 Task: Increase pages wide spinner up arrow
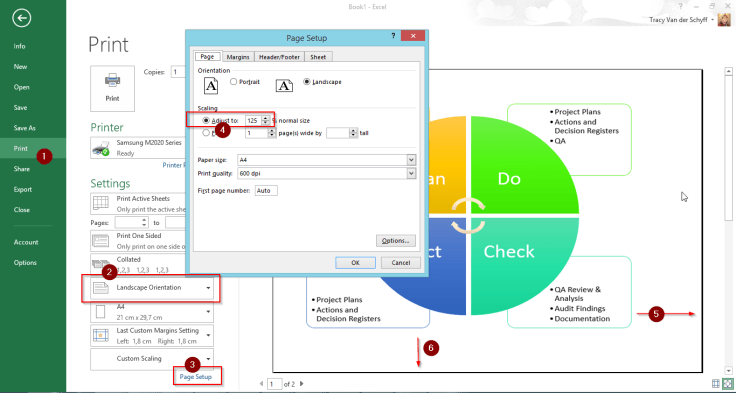[272, 131]
